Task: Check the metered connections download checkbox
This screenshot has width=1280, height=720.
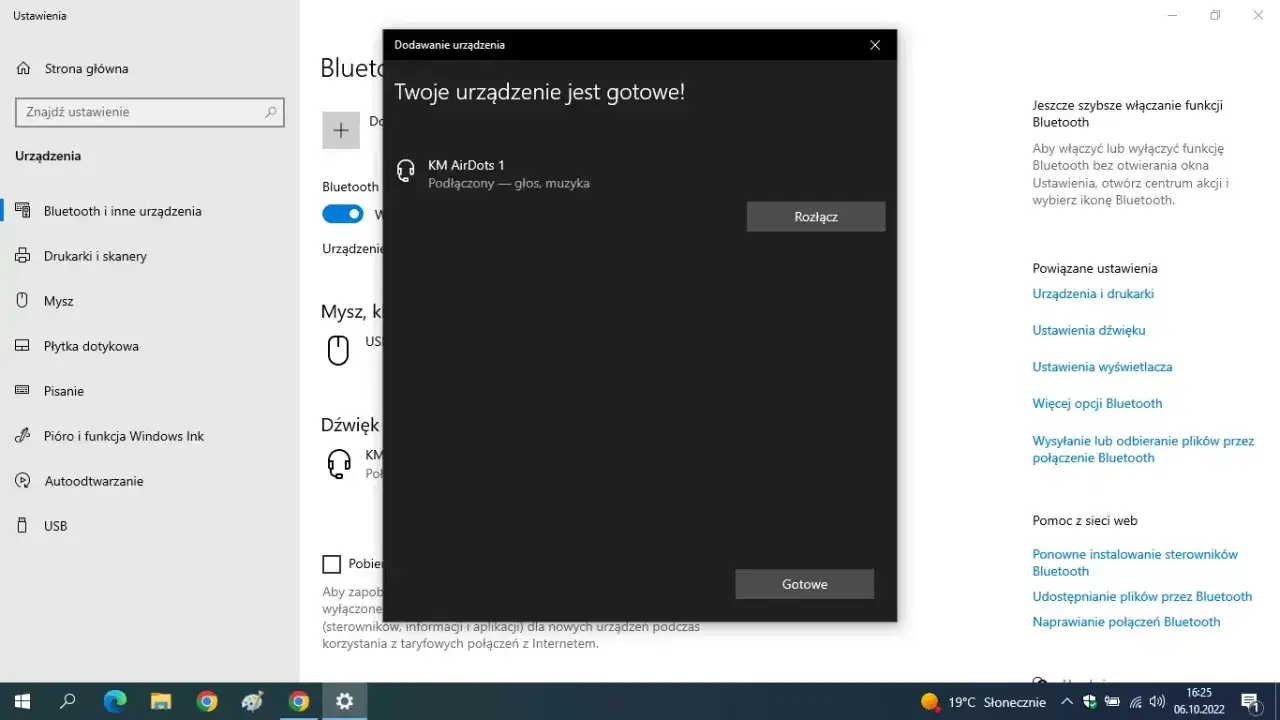Action: 332,564
